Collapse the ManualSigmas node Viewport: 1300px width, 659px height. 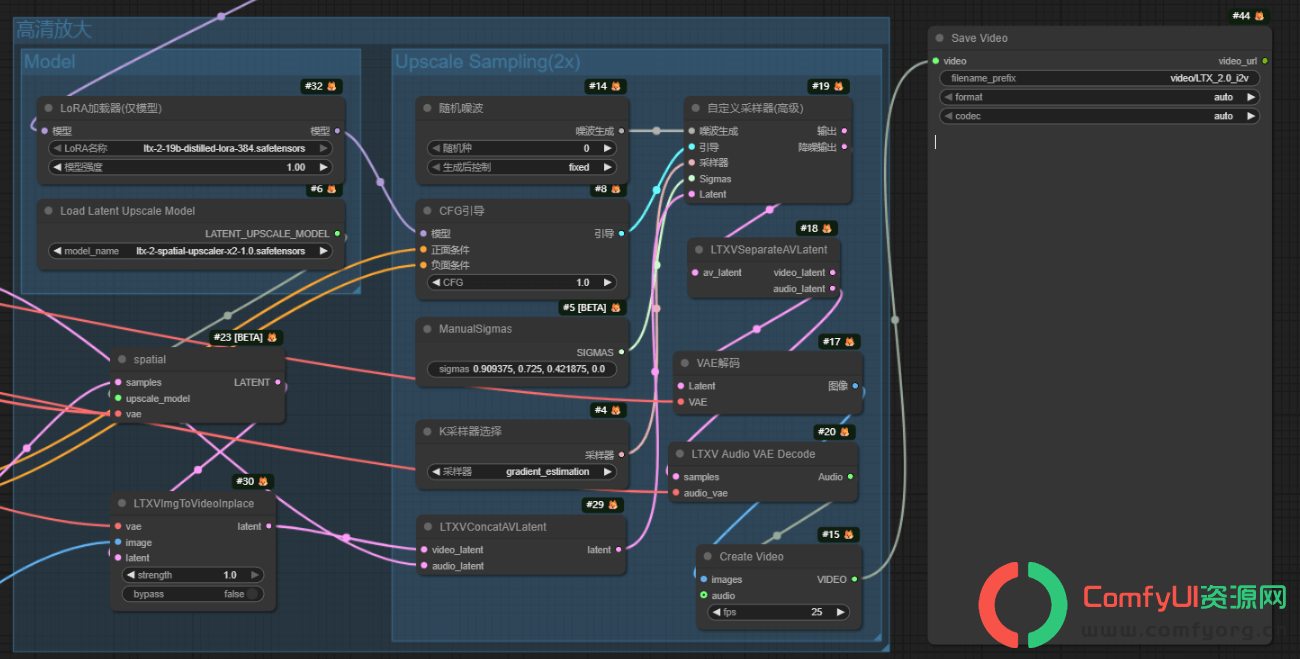(x=427, y=329)
